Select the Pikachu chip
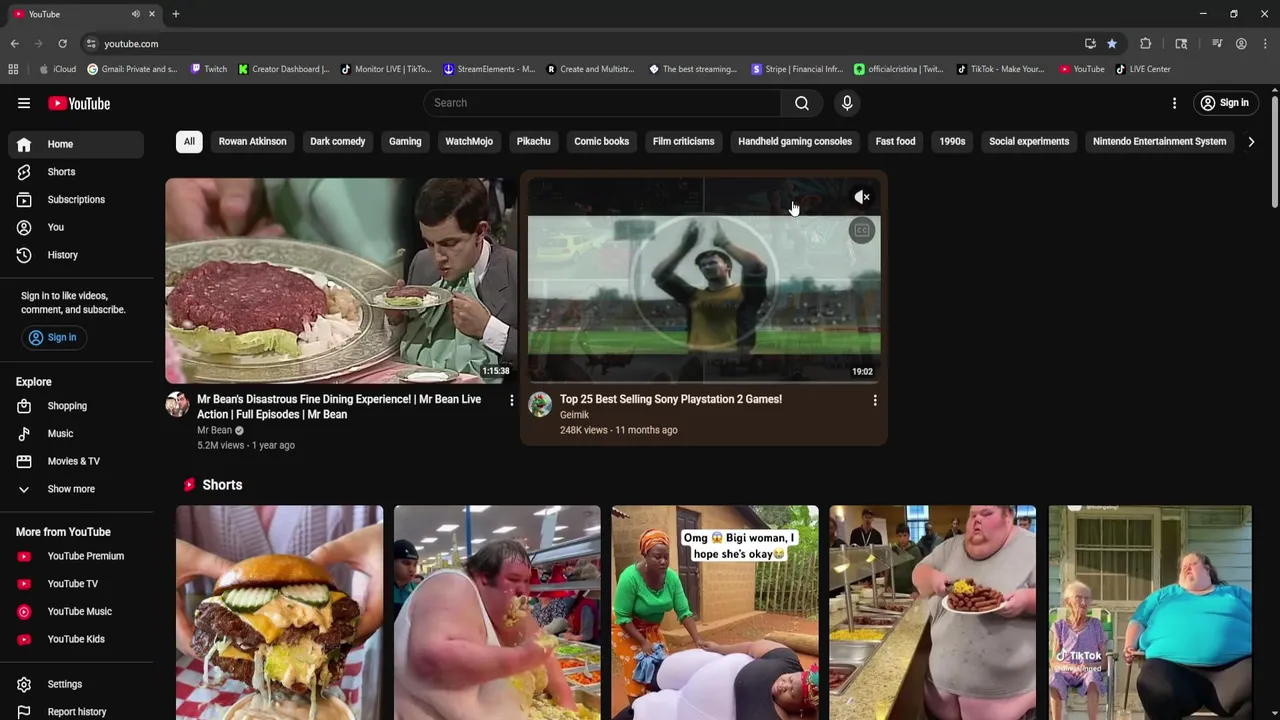 [533, 141]
